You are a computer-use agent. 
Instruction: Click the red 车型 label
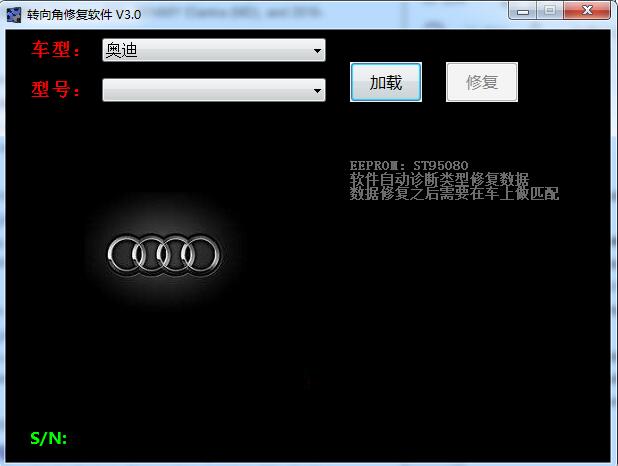pyautogui.click(x=56, y=50)
